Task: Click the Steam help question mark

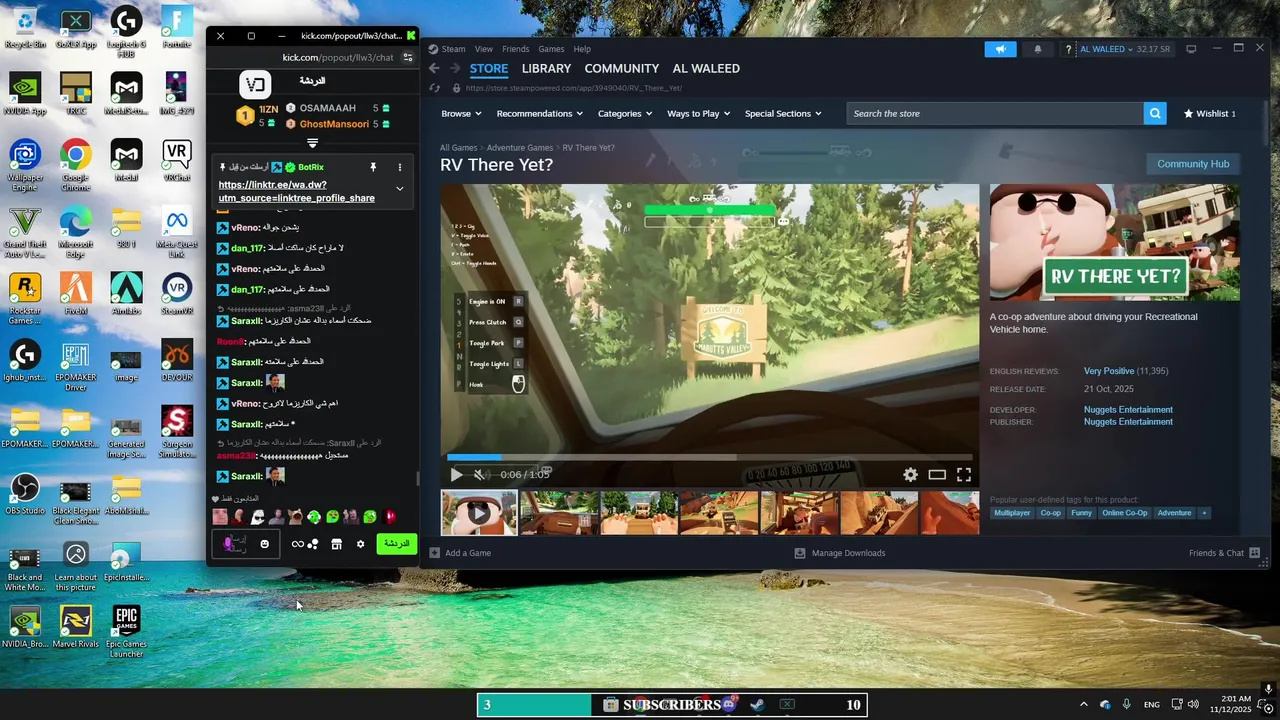Action: click(1069, 49)
